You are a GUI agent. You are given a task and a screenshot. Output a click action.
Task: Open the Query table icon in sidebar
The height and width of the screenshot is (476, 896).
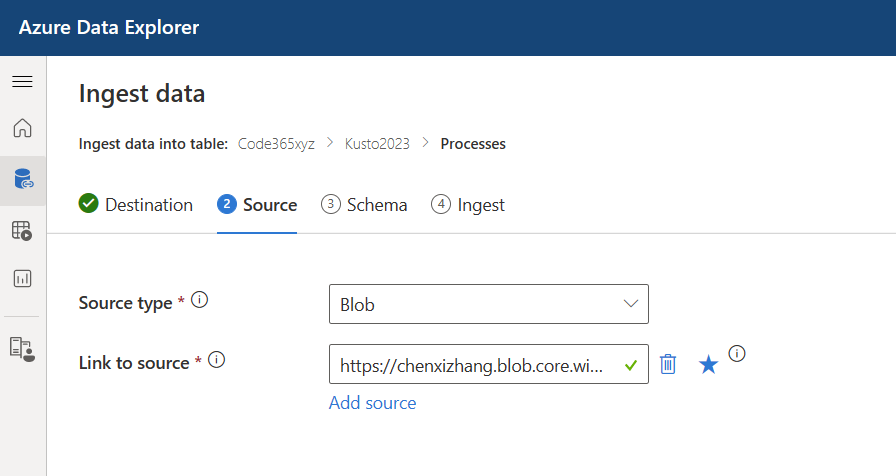pos(22,230)
